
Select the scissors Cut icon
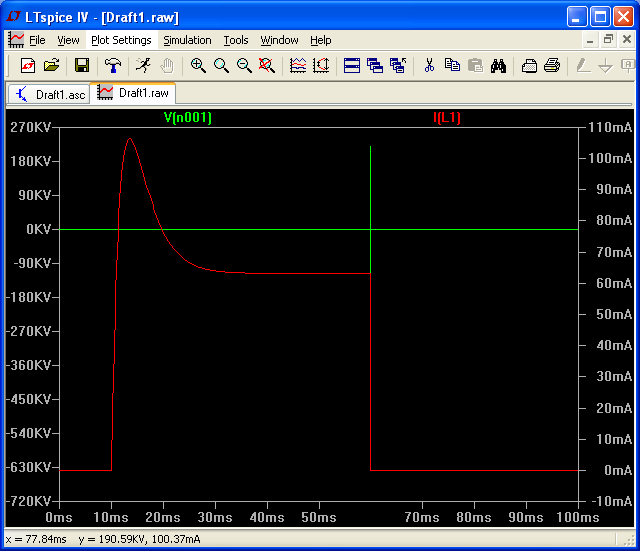429,65
